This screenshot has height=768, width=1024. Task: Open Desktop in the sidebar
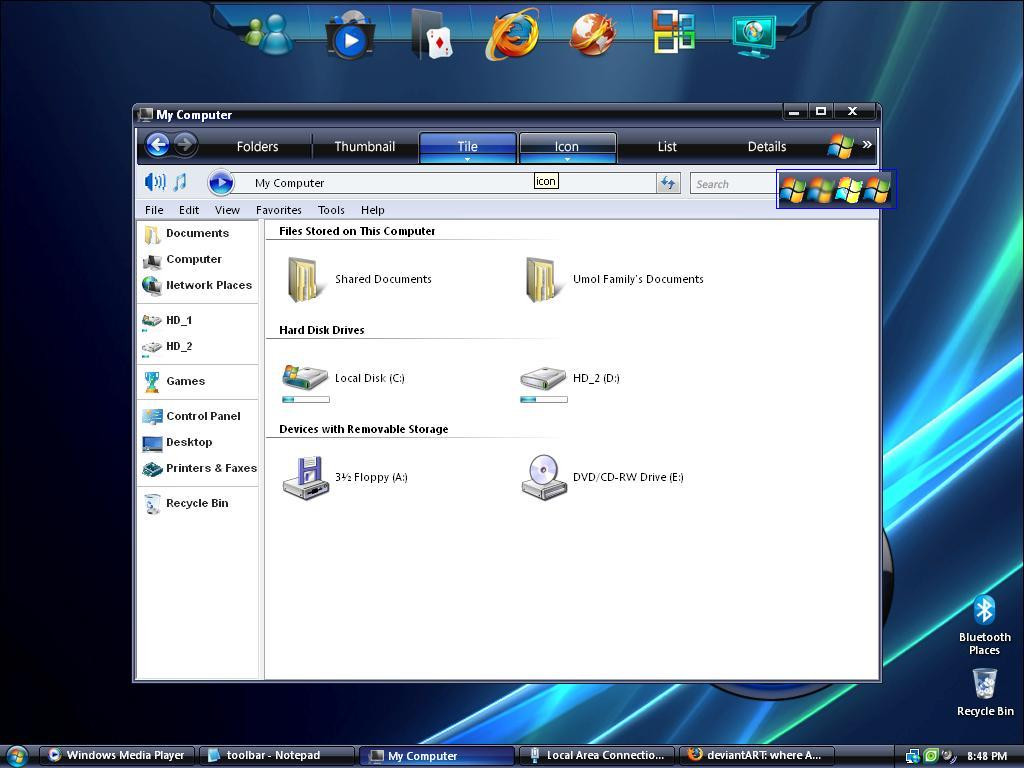(x=177, y=443)
